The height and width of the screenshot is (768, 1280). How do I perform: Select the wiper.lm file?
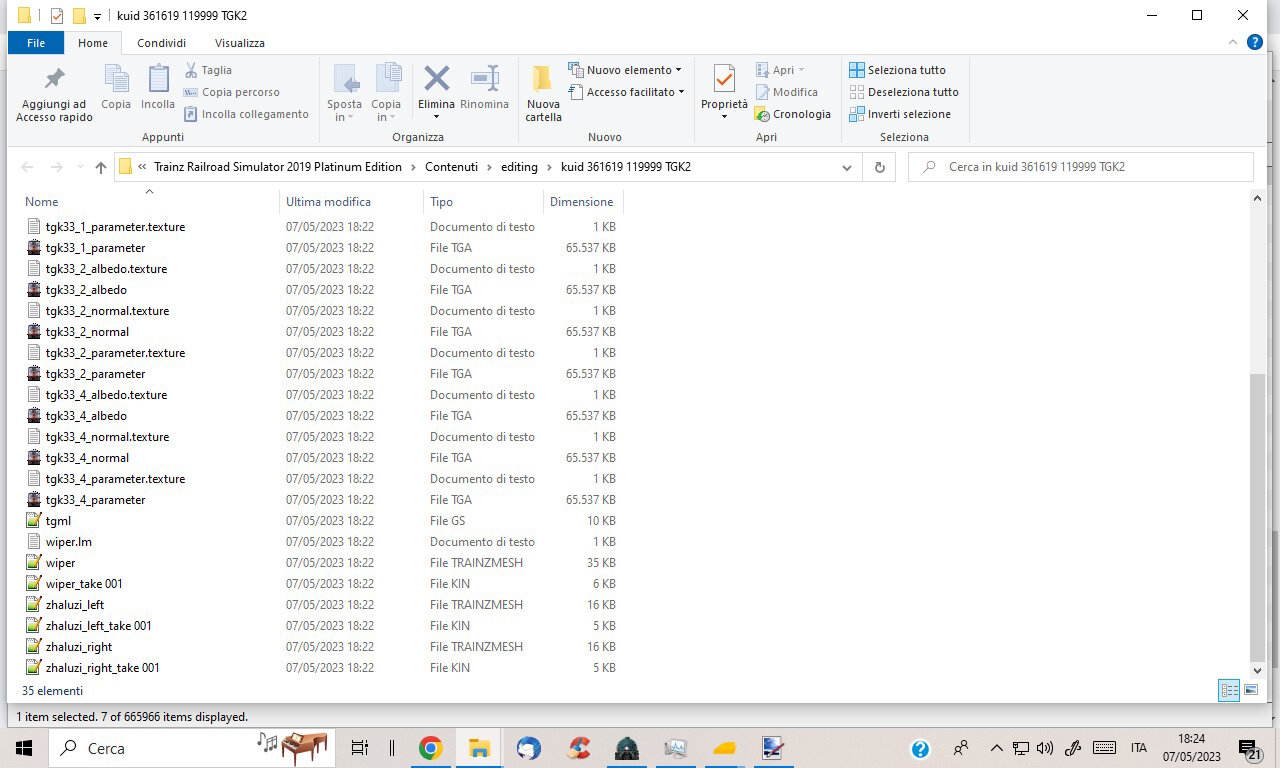(68, 542)
